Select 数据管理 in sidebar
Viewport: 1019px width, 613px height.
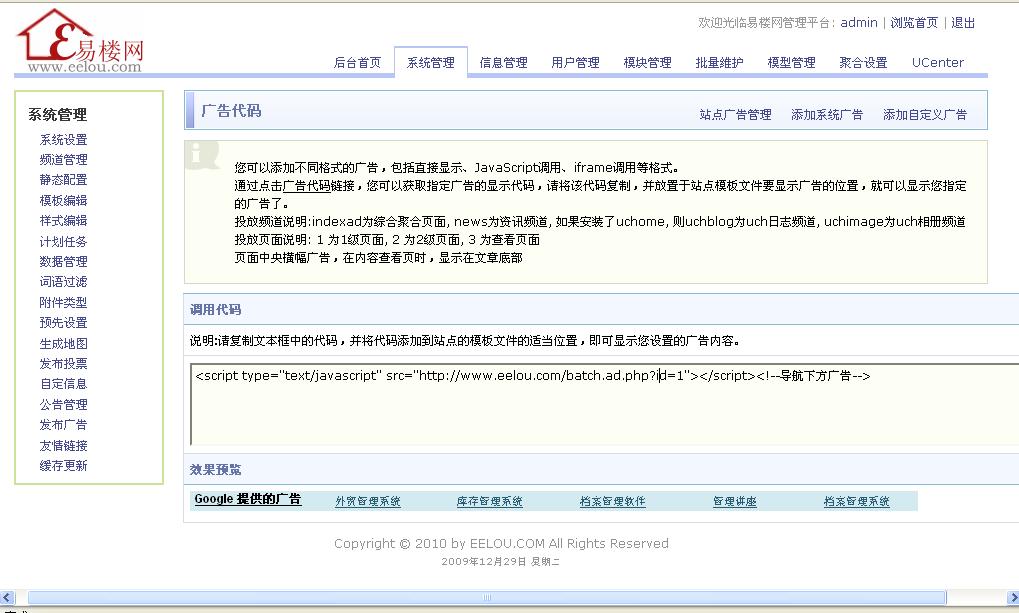point(63,261)
